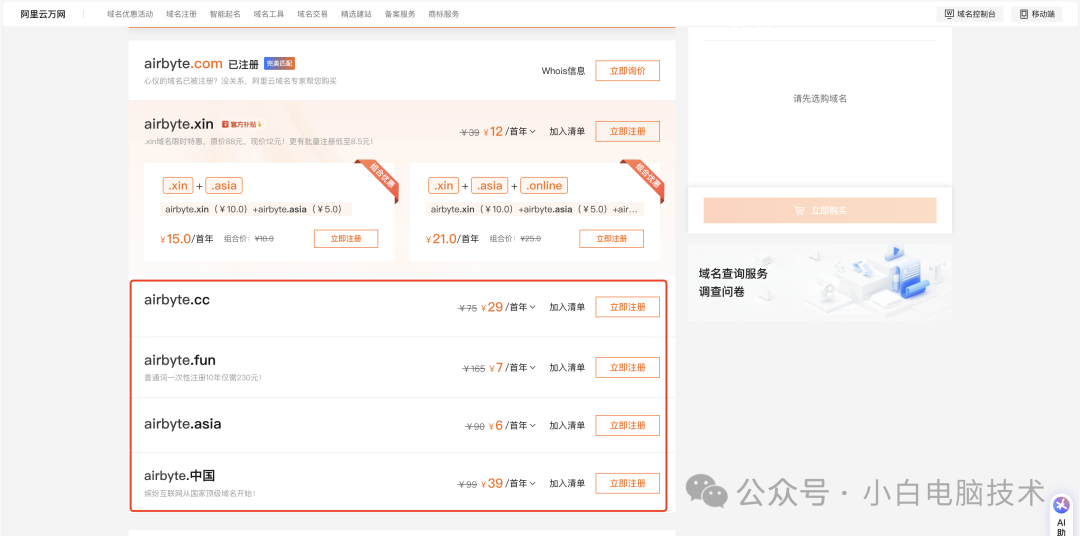
Task: Open the 智能起名 menu item
Action: click(x=225, y=14)
